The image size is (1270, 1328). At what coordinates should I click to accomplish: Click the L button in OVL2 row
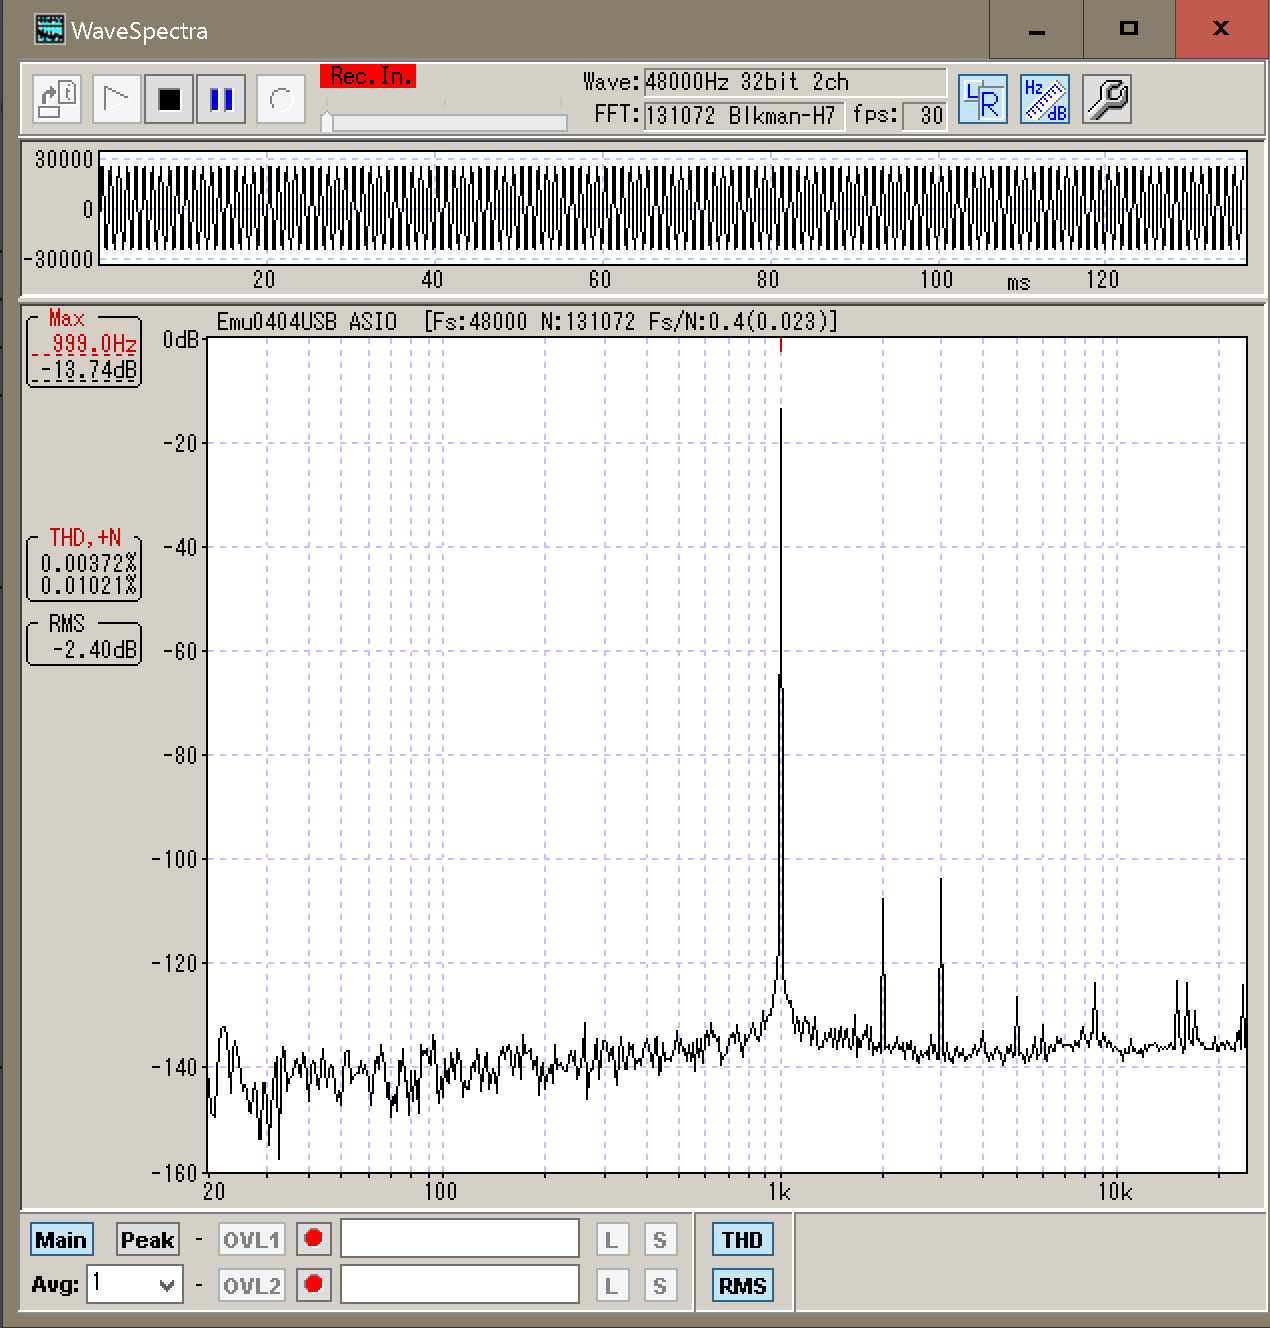point(612,1285)
